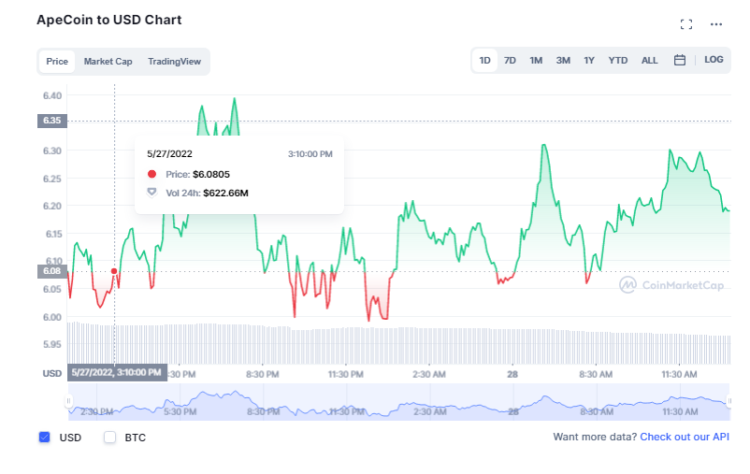The height and width of the screenshot is (474, 750).
Task: Click the $6.0805 price in tooltip
Action: coord(211,175)
